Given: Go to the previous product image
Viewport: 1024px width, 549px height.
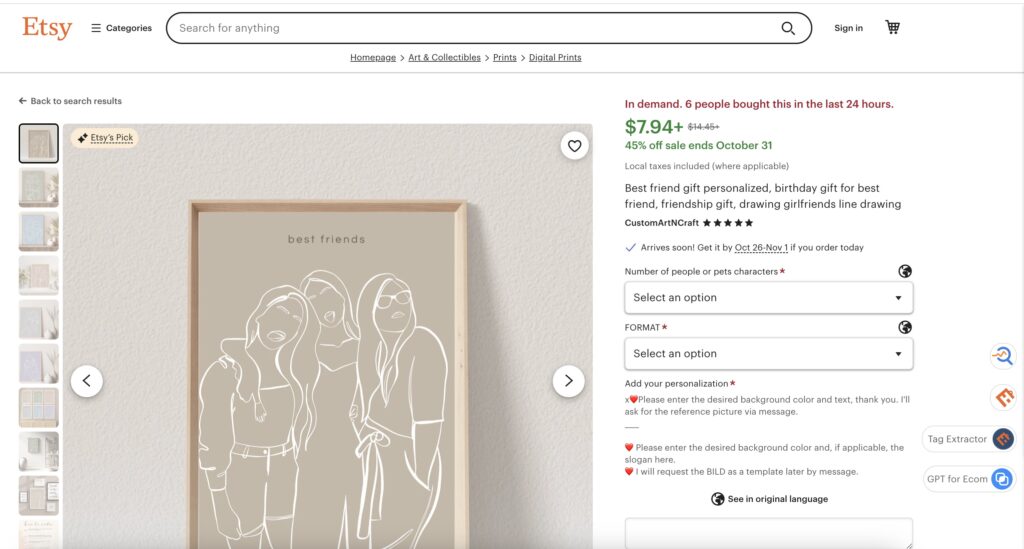Looking at the screenshot, I should click(87, 380).
